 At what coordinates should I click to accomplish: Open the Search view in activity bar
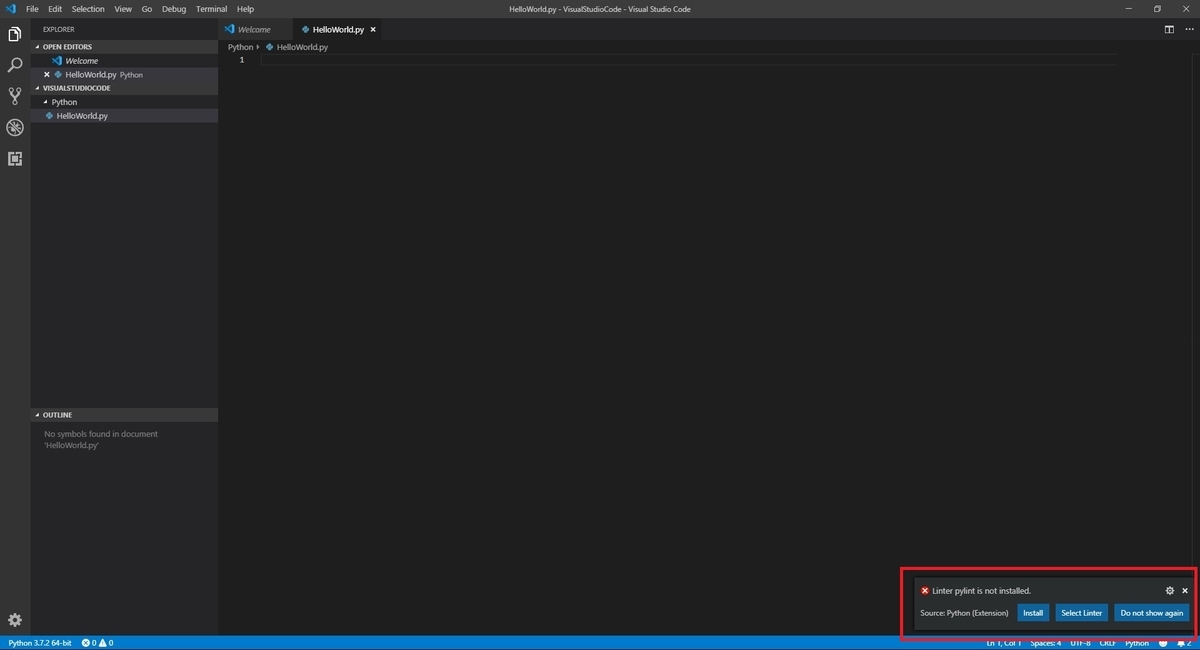click(x=15, y=65)
